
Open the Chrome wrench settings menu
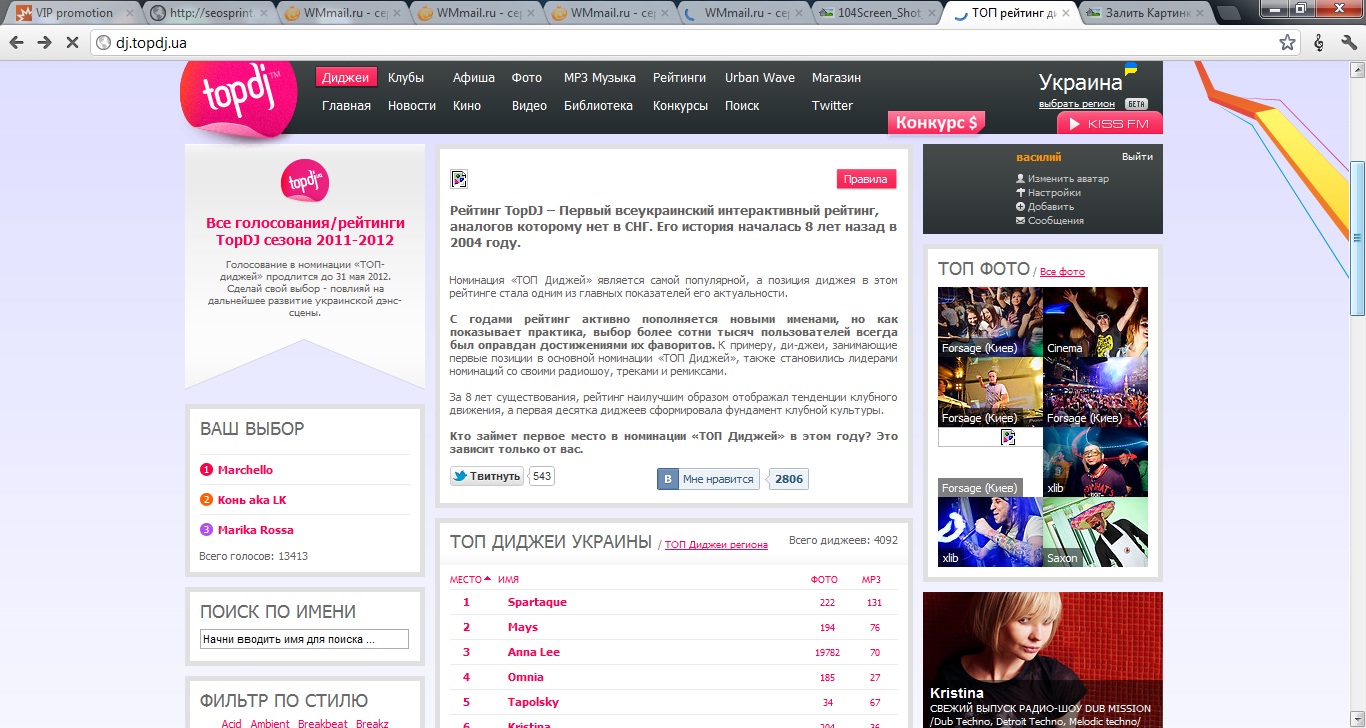1348,43
